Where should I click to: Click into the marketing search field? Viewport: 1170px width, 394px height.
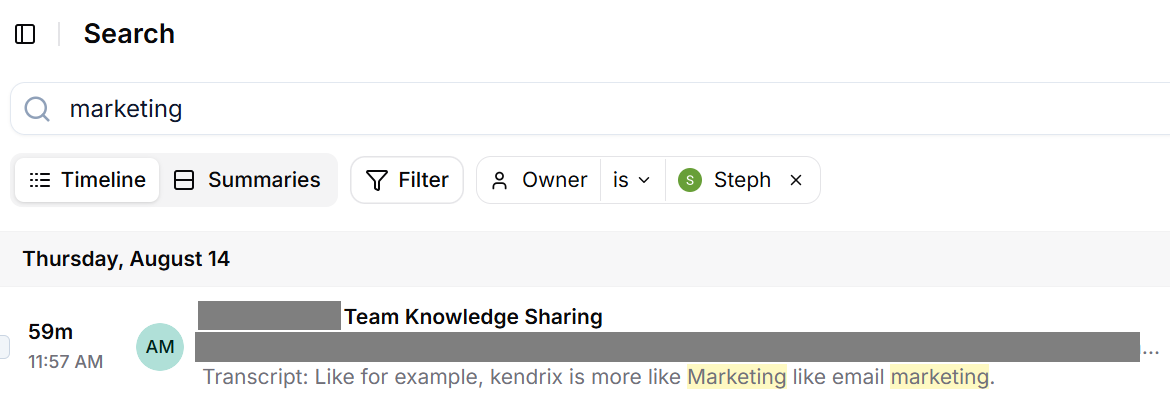589,109
